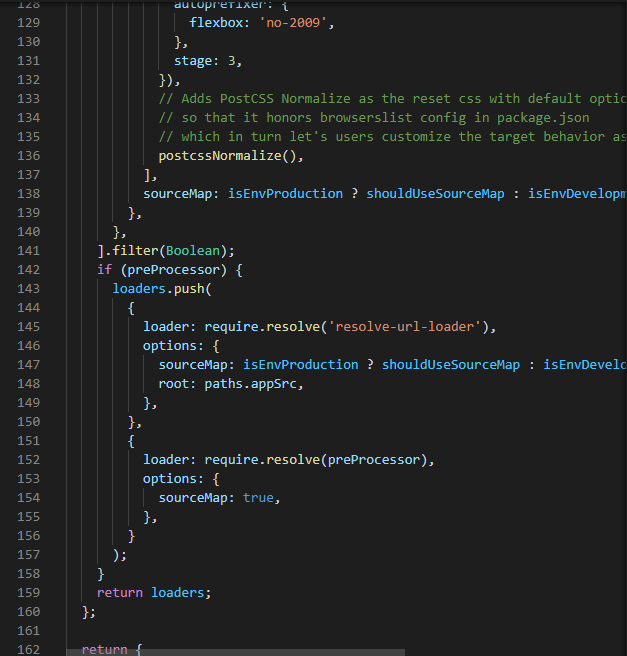Click the root property on line 148
This screenshot has width=627, height=656.
(x=173, y=384)
